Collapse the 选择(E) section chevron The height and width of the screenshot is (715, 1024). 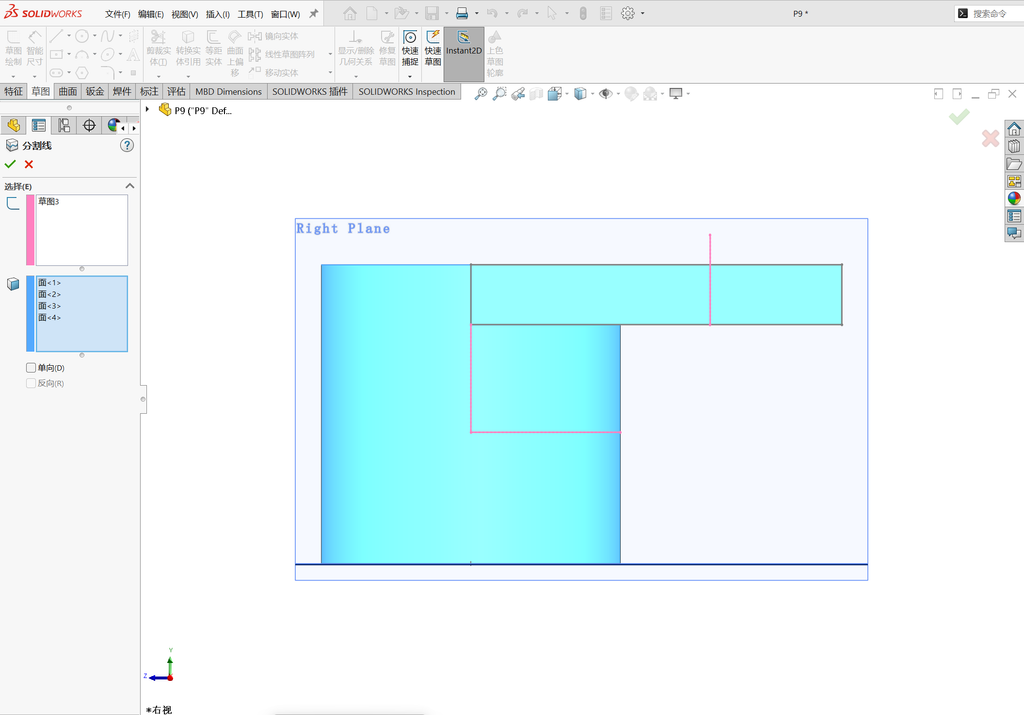[x=129, y=186]
